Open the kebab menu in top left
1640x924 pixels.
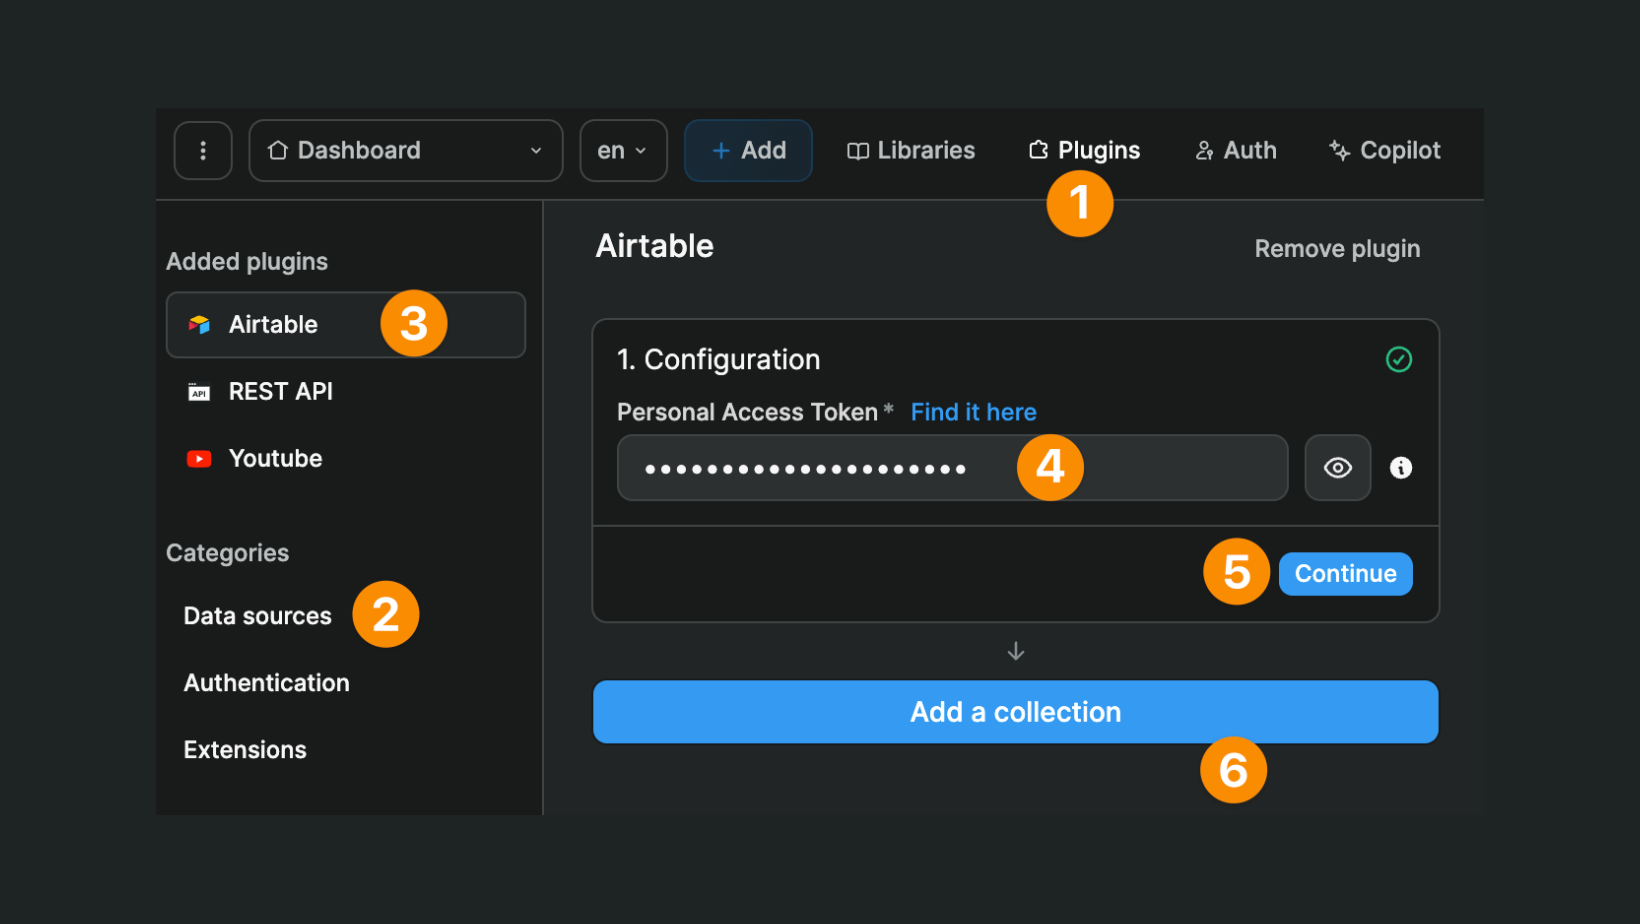(203, 150)
